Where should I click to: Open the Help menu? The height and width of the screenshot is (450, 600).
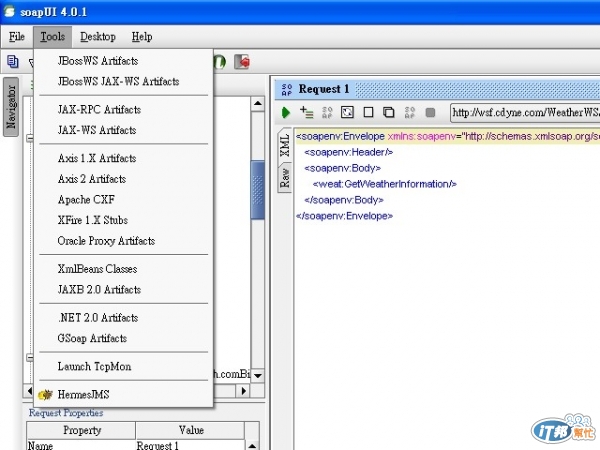[142, 37]
